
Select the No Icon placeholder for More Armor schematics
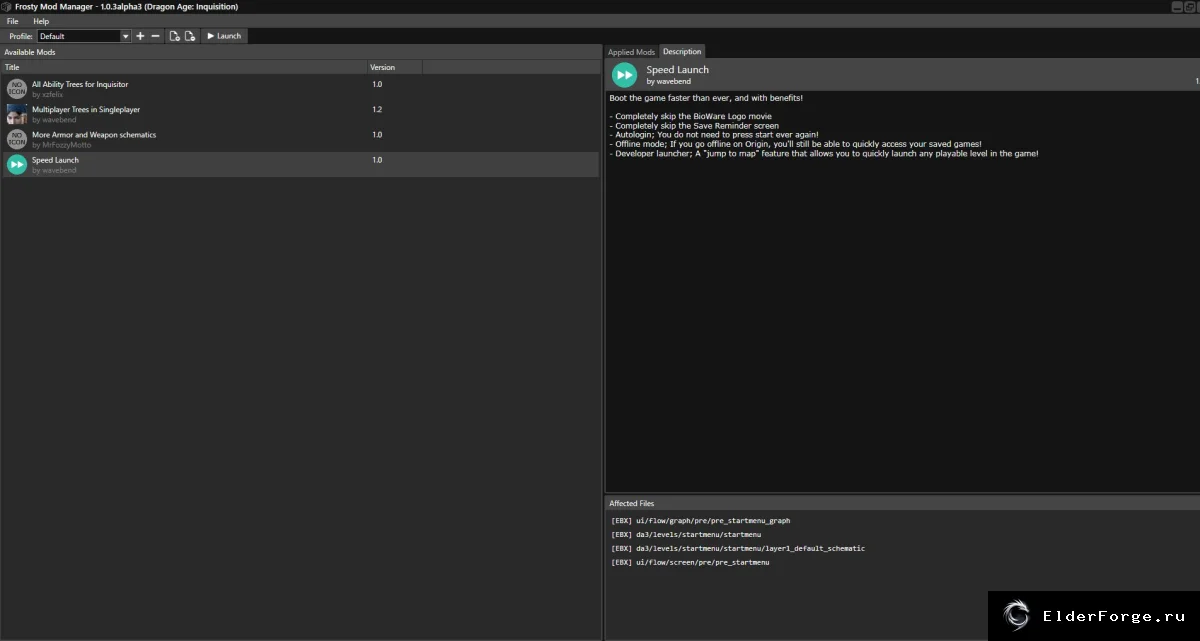pos(17,139)
